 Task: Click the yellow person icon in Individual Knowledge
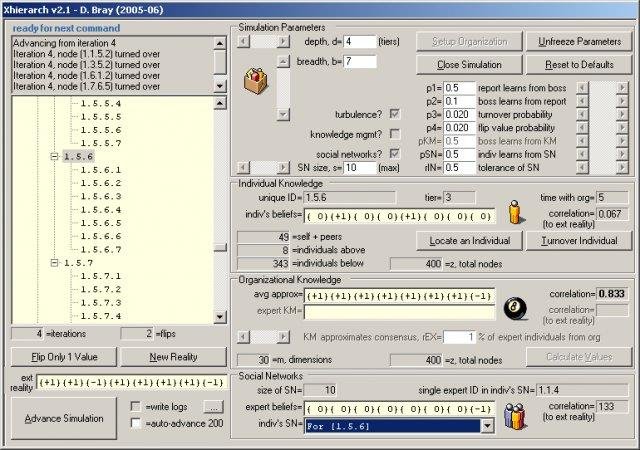516,212
